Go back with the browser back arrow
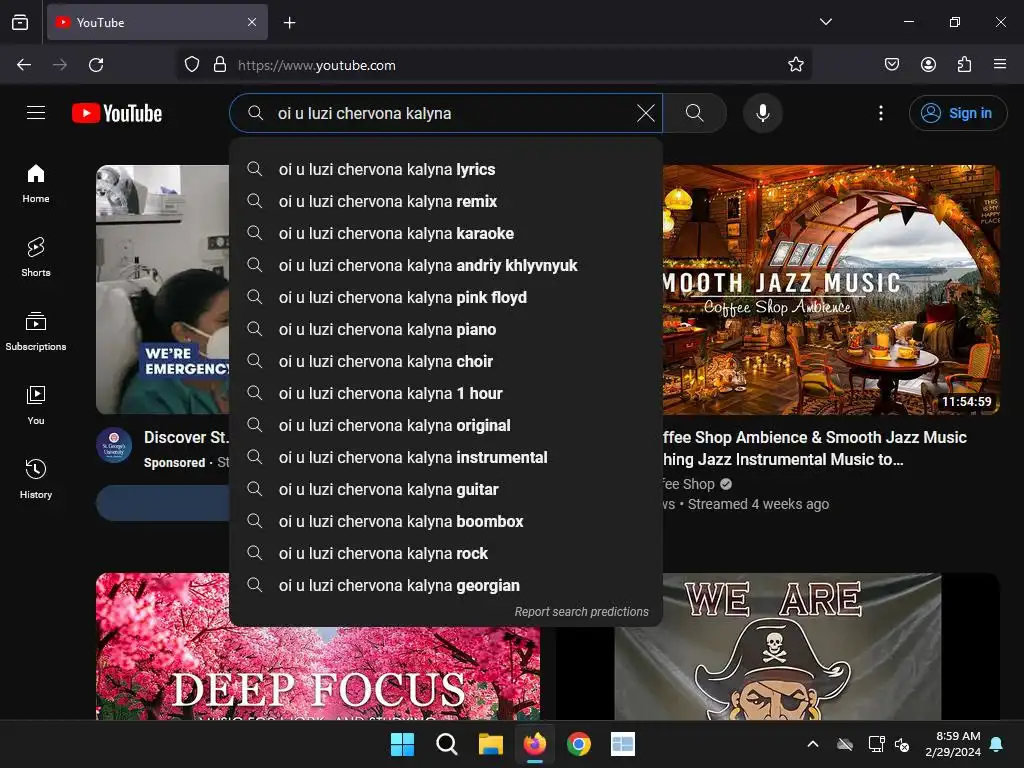This screenshot has height=768, width=1024. pyautogui.click(x=24, y=65)
